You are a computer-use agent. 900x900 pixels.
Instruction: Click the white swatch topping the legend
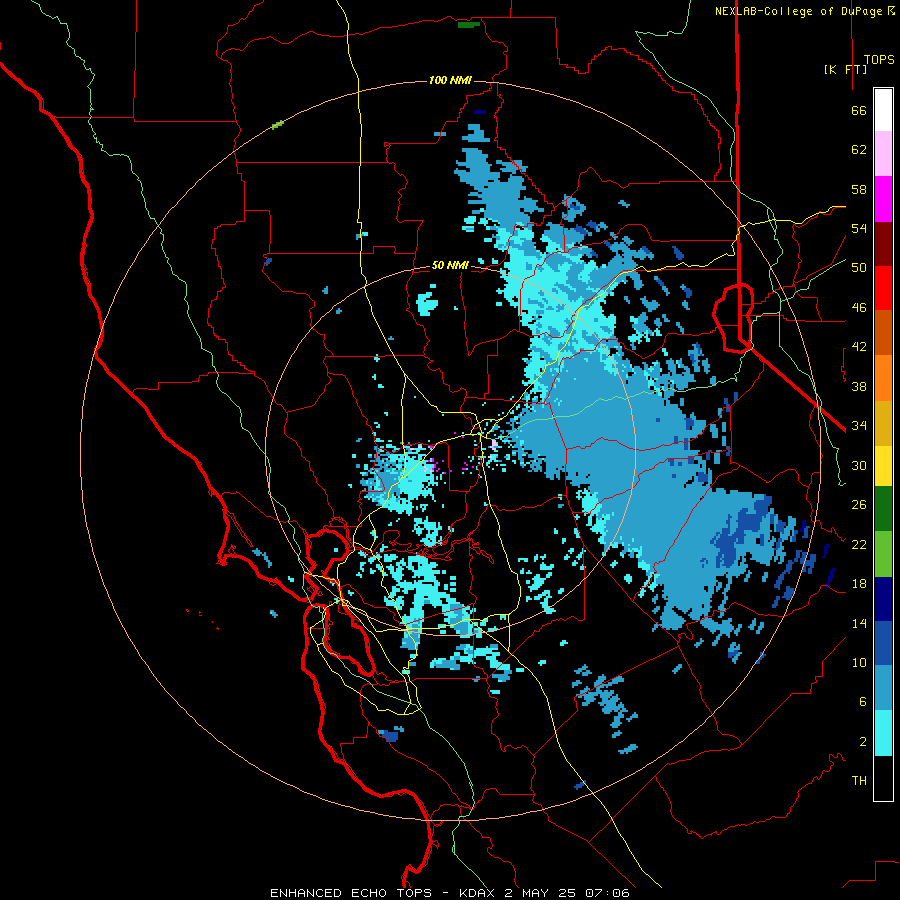click(x=883, y=110)
